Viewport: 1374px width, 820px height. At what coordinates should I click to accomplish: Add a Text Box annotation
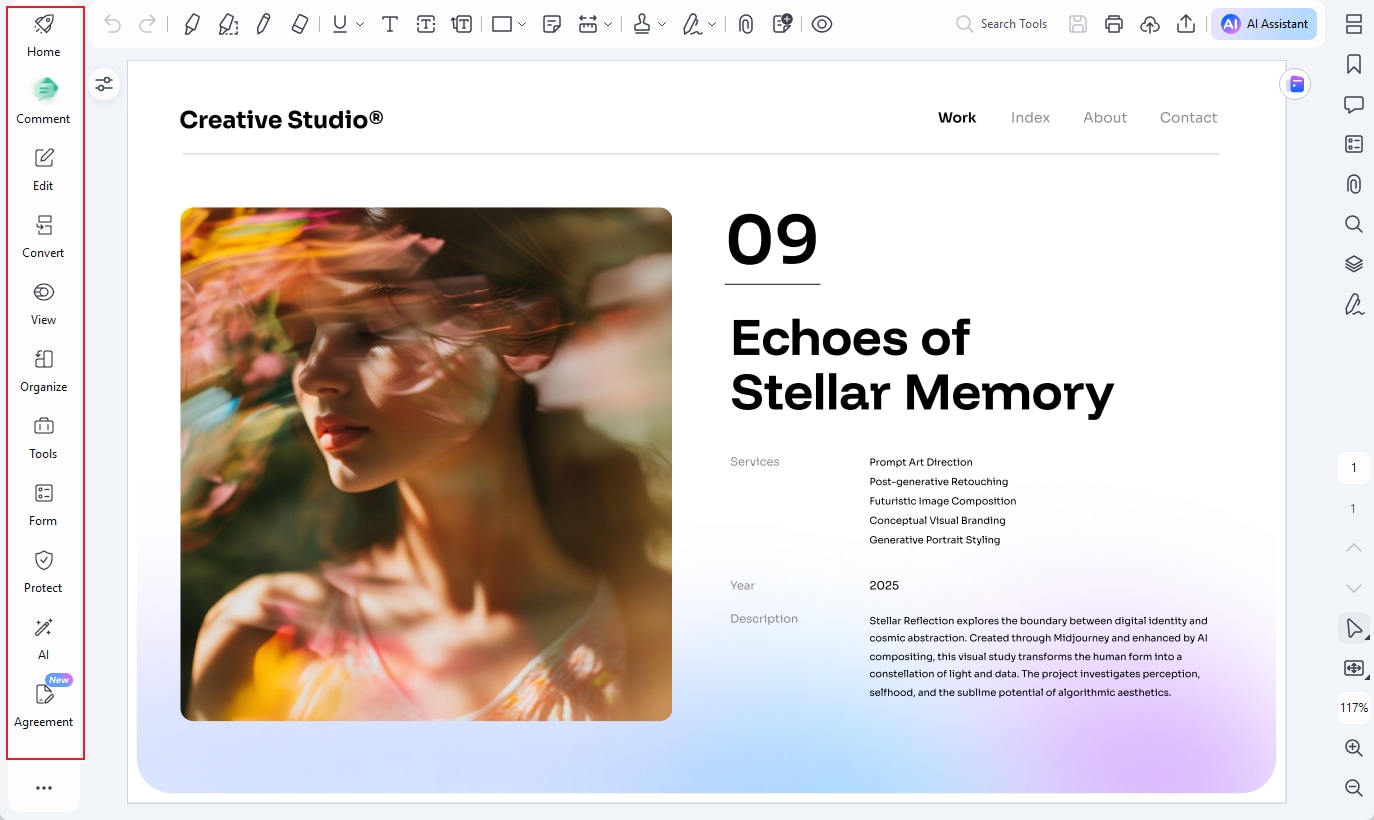[x=426, y=24]
